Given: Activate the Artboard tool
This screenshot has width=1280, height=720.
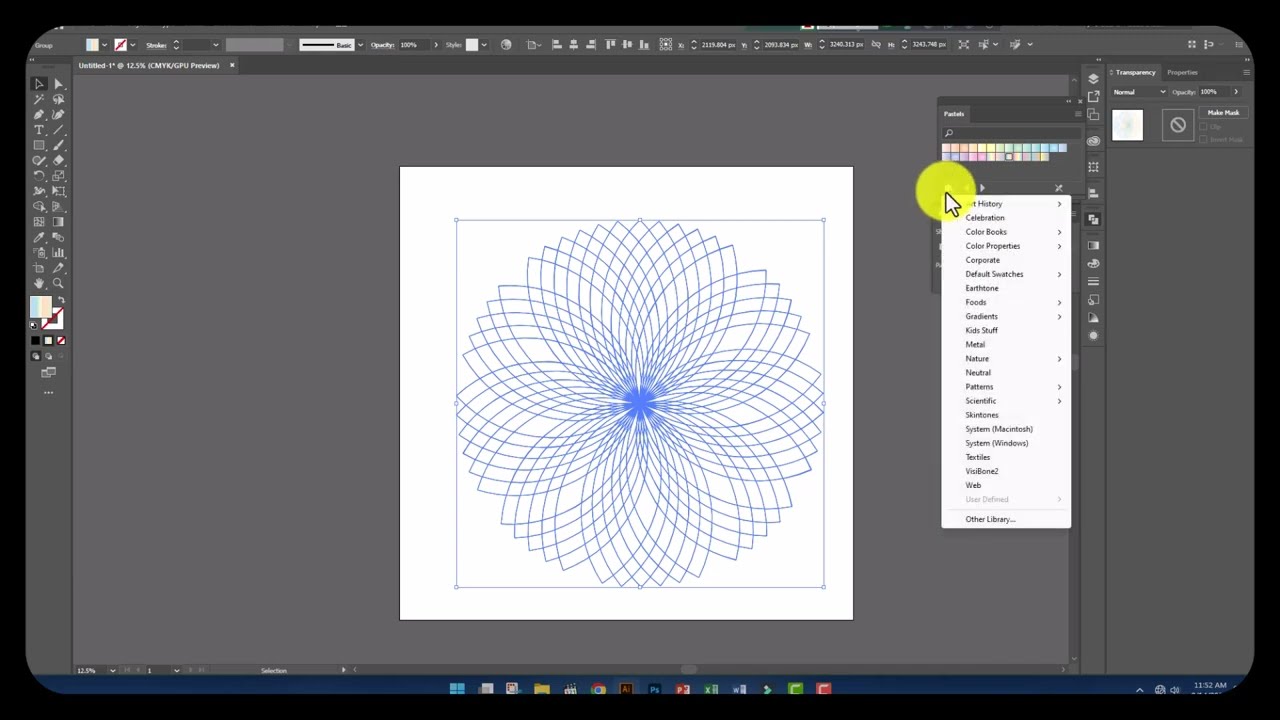Looking at the screenshot, I should (39, 268).
